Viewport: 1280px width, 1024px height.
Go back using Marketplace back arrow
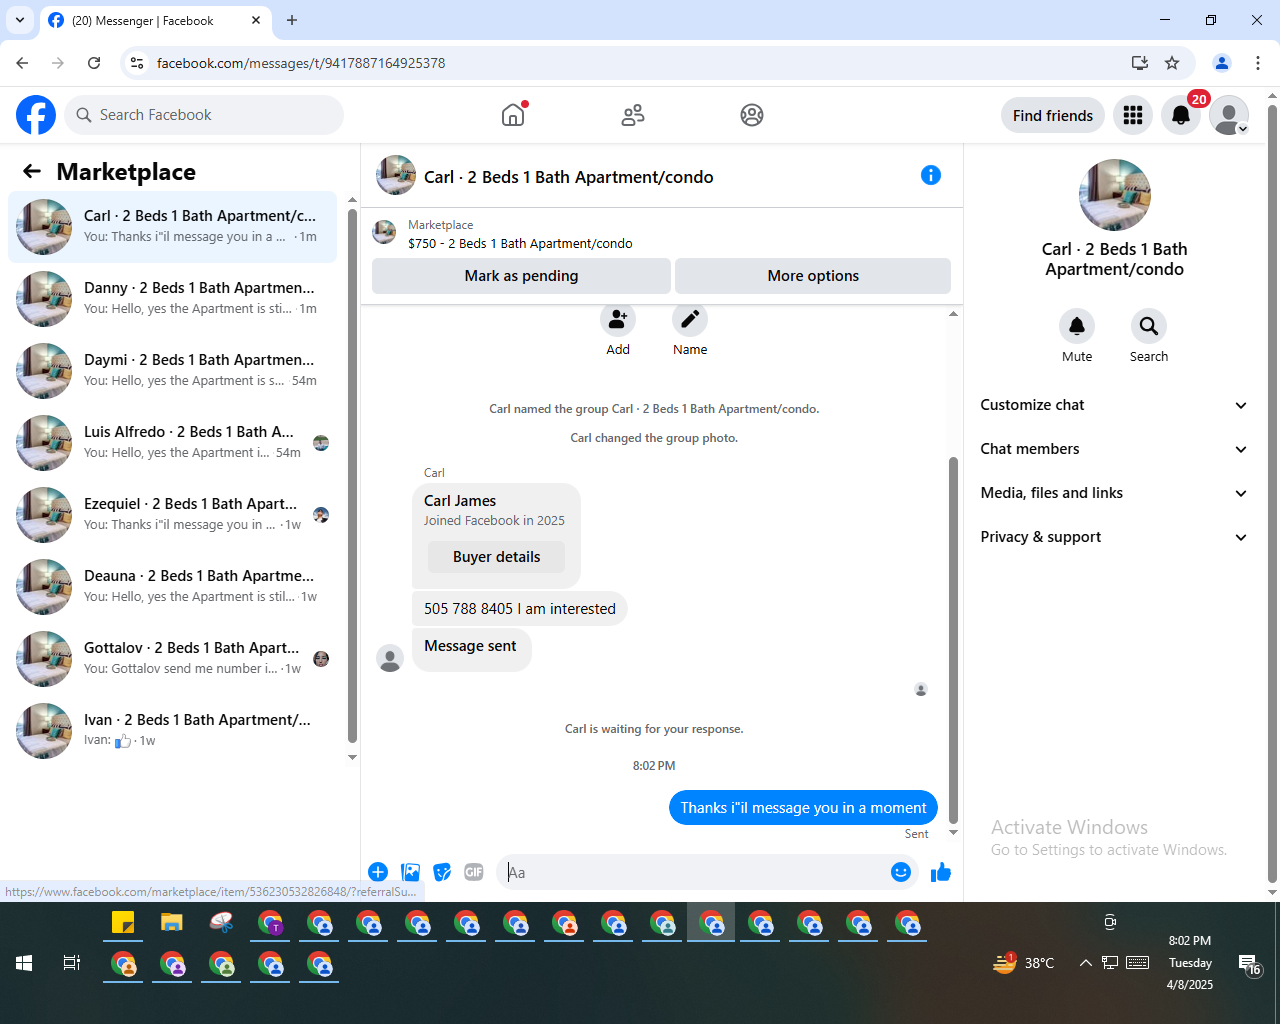(32, 171)
